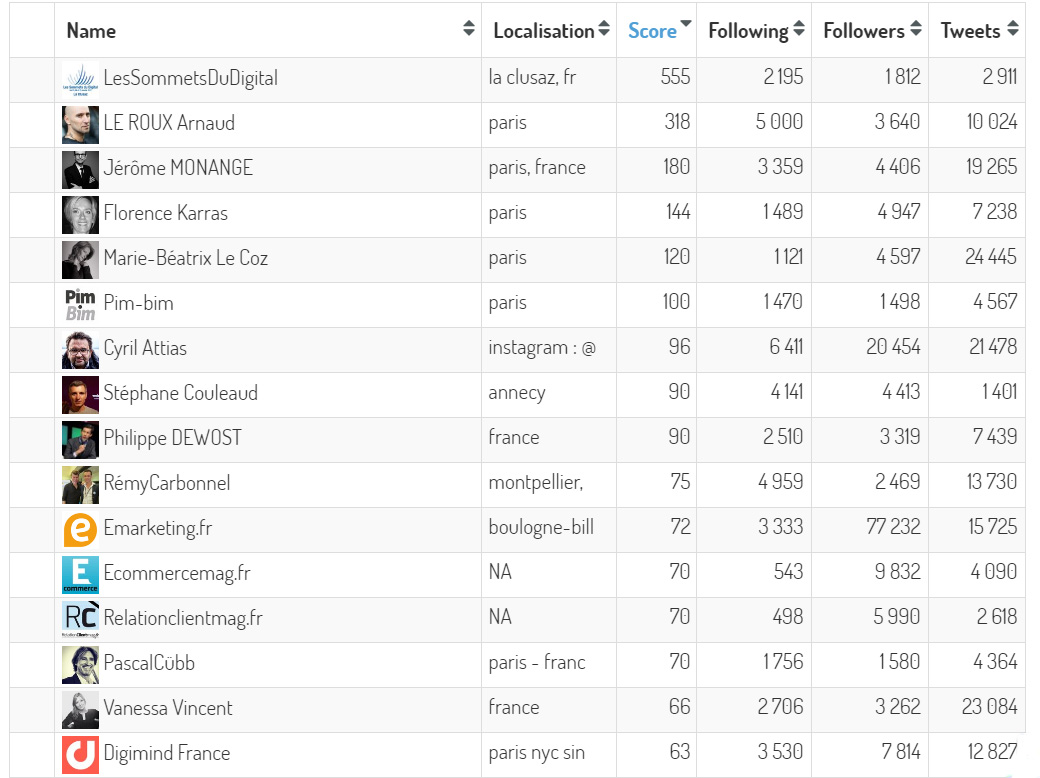Click the Ecommercemag.fr blue E logo

[80, 573]
